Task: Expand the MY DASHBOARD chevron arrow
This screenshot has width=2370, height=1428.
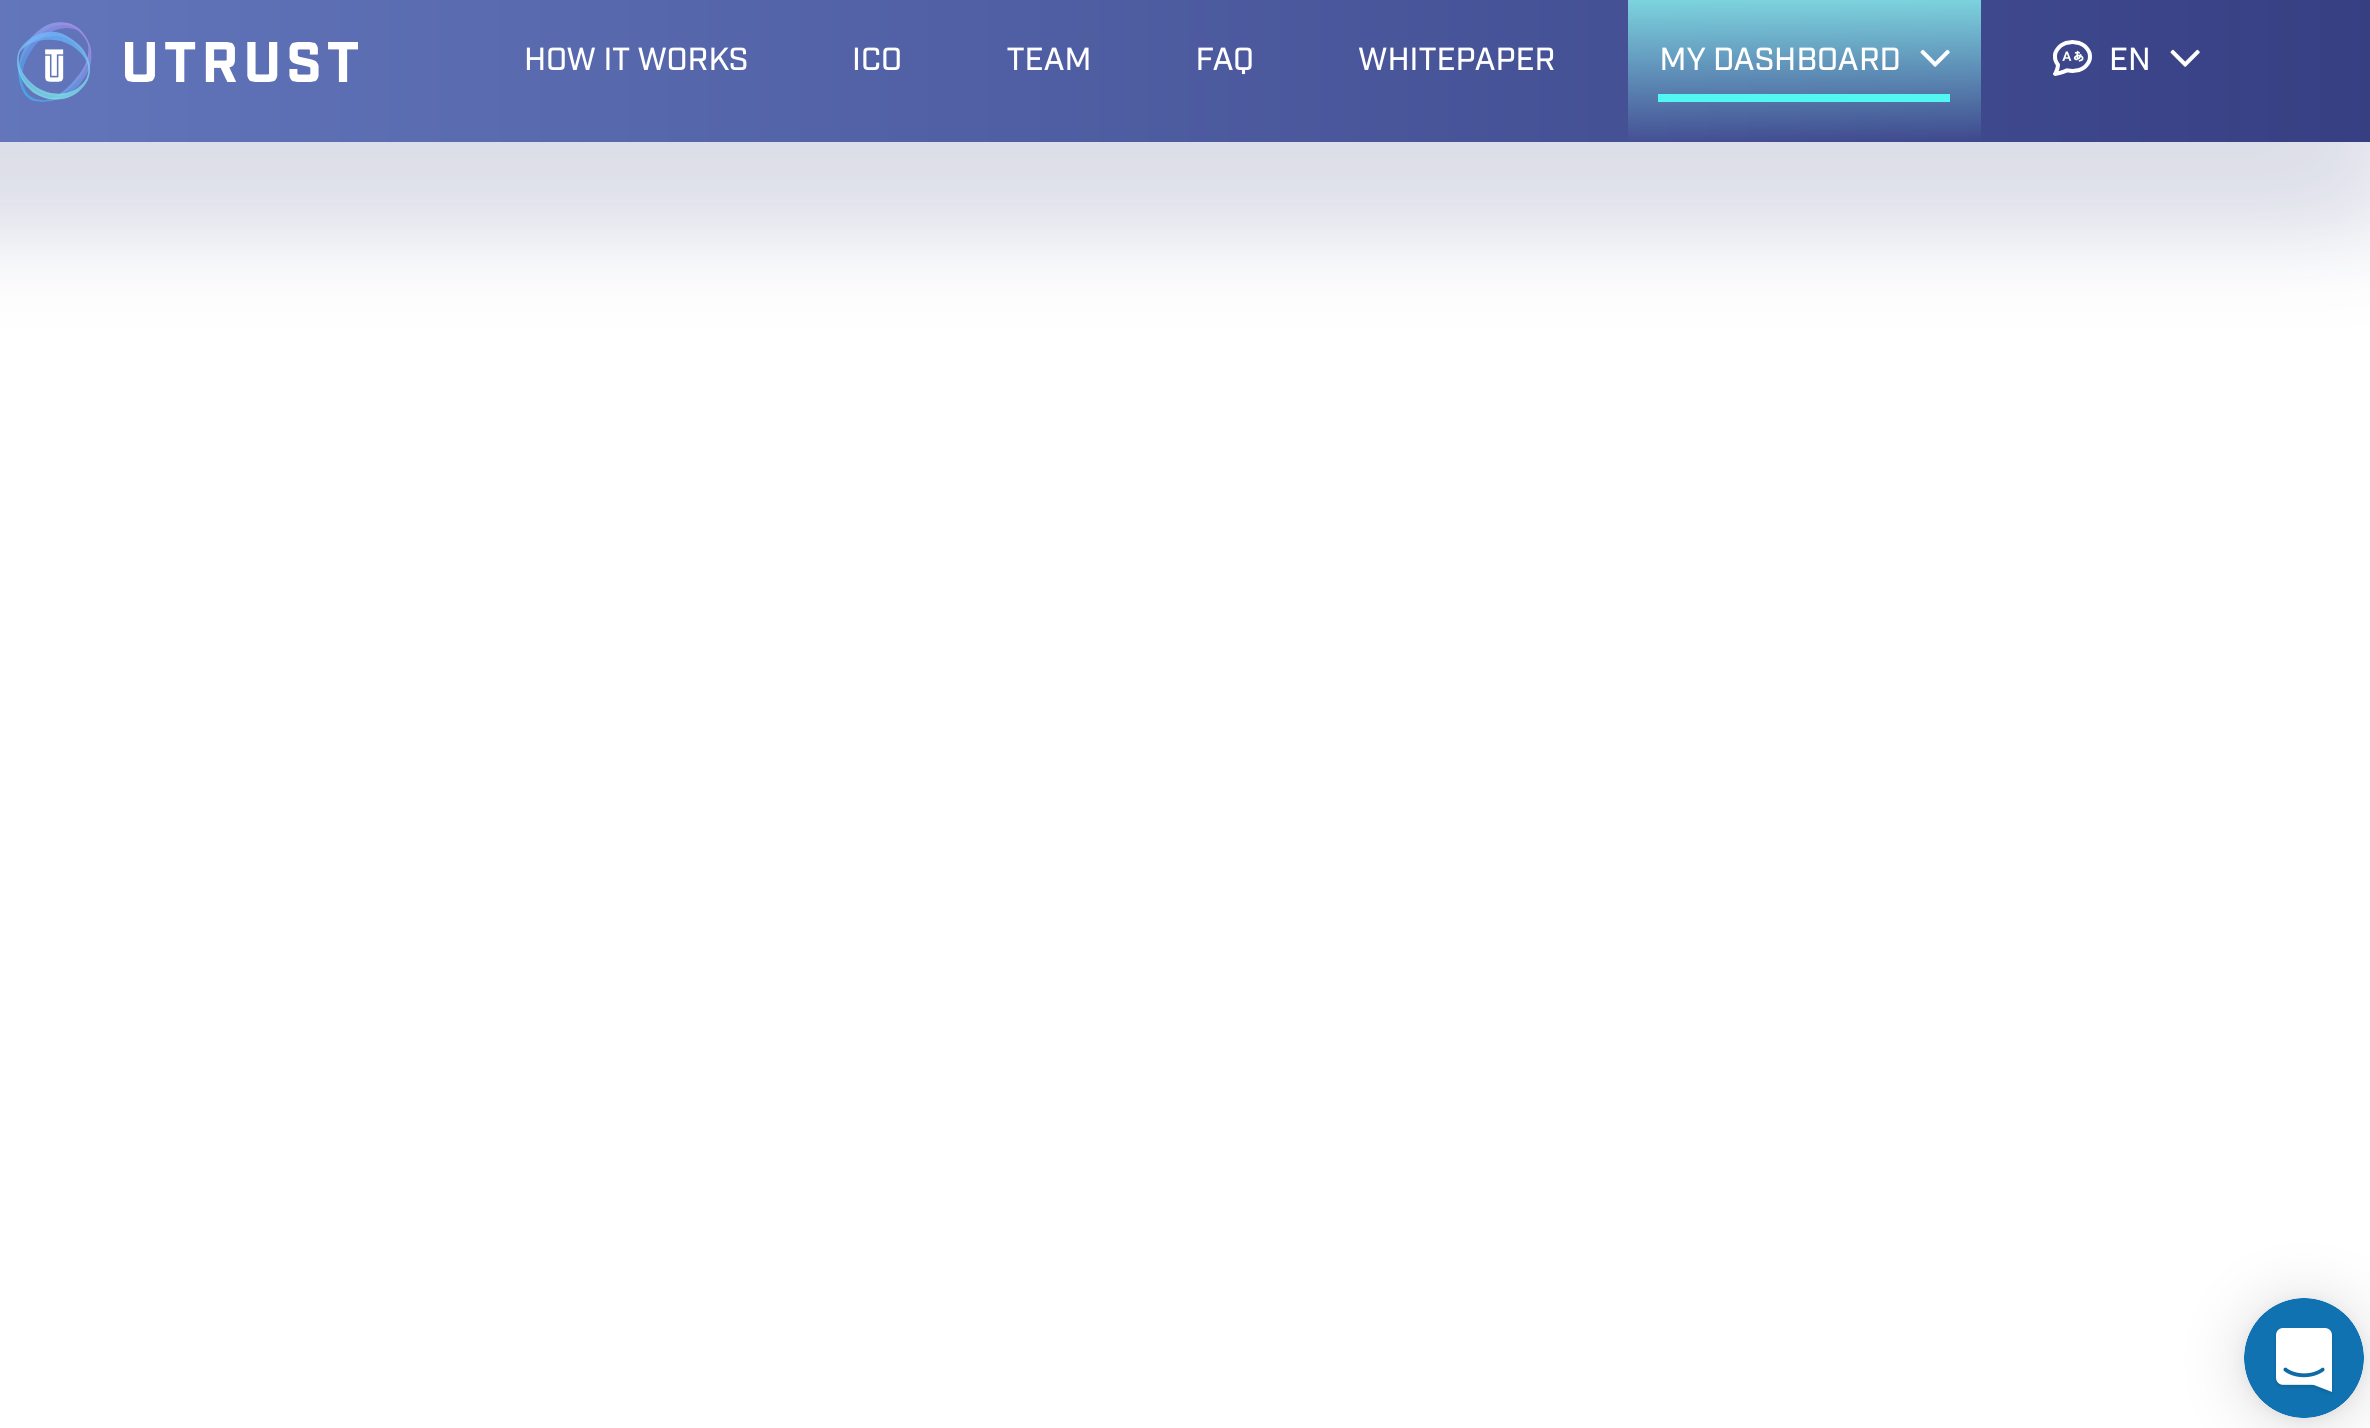Action: pyautogui.click(x=1936, y=59)
